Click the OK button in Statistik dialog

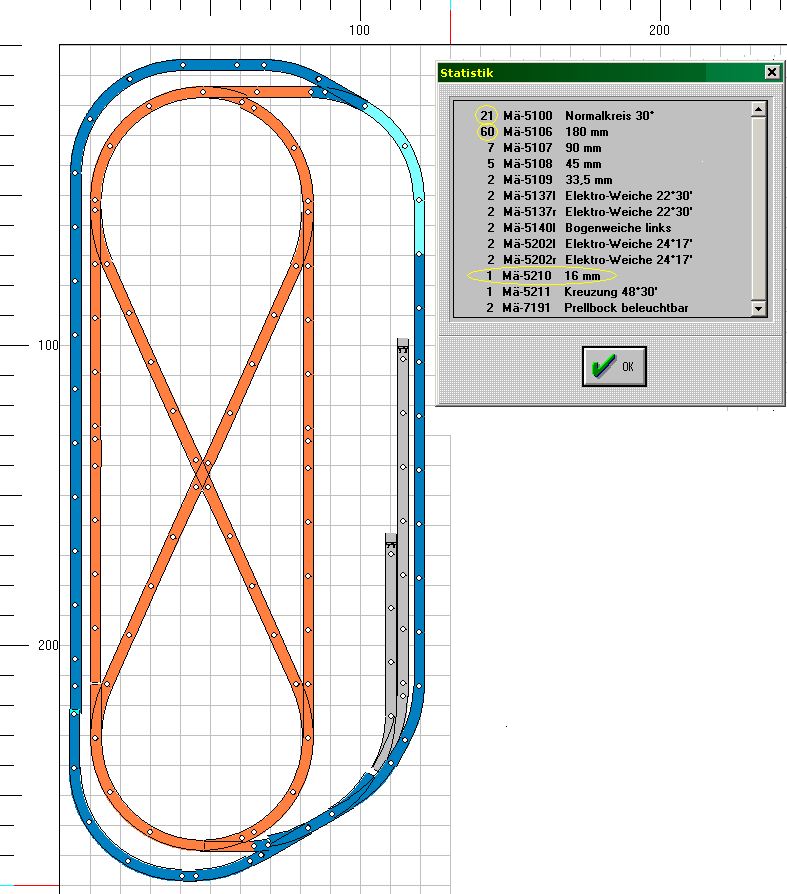pos(614,366)
